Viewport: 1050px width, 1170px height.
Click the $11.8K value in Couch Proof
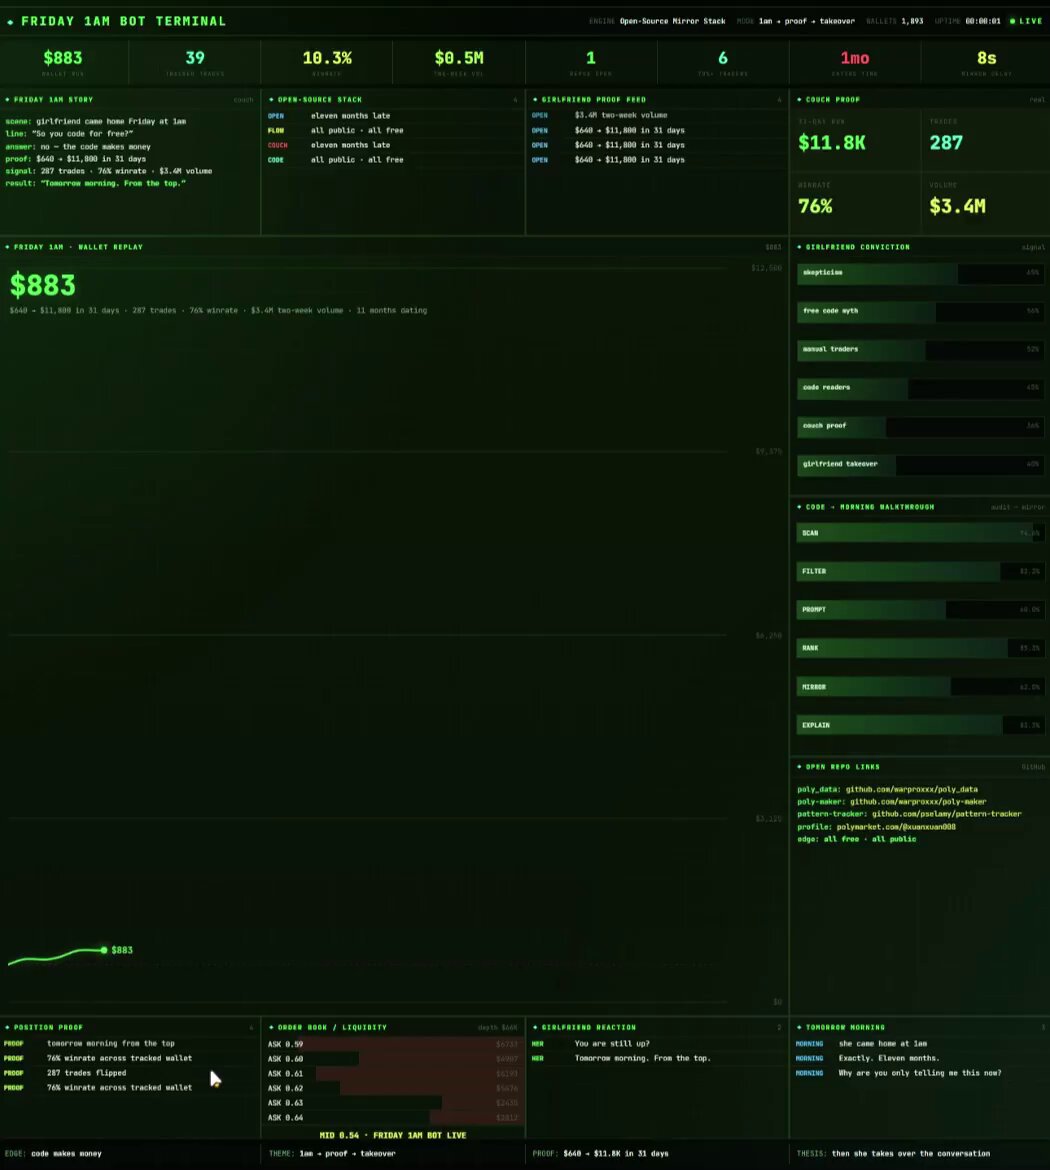click(831, 143)
